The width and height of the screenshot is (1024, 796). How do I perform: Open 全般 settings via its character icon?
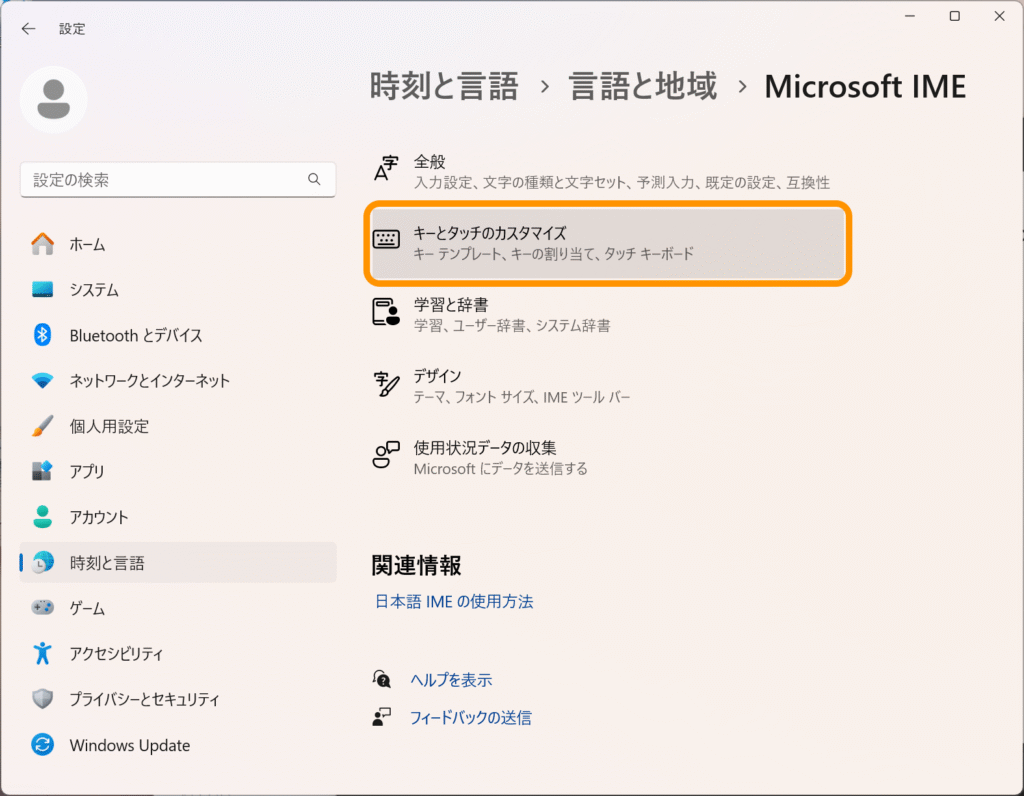click(x=386, y=169)
